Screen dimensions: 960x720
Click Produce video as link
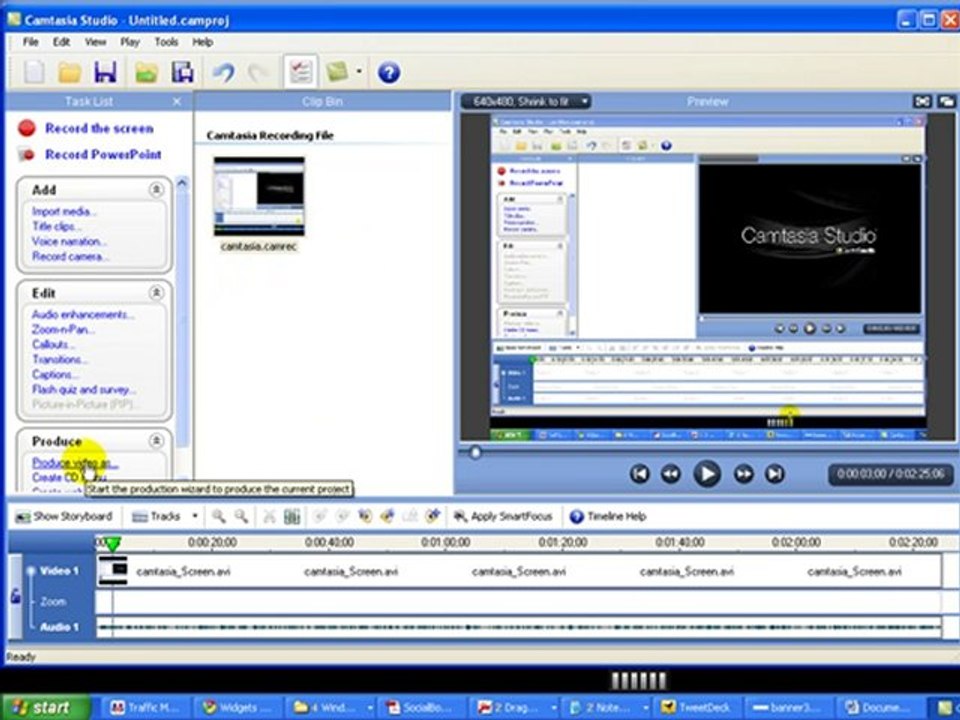pos(75,463)
